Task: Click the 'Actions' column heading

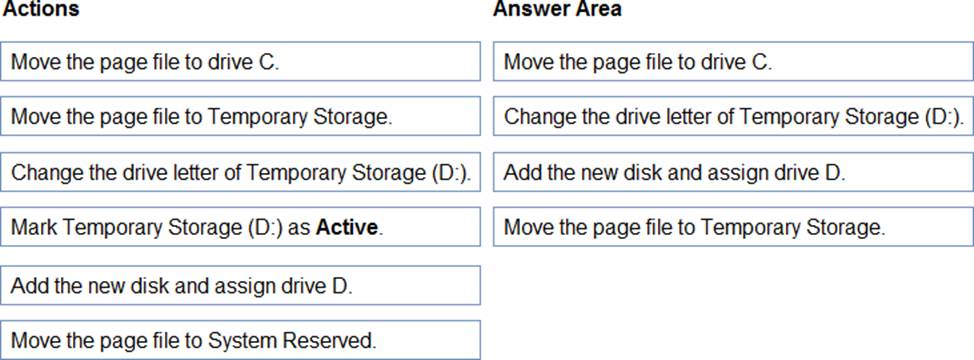Action: pos(41,9)
